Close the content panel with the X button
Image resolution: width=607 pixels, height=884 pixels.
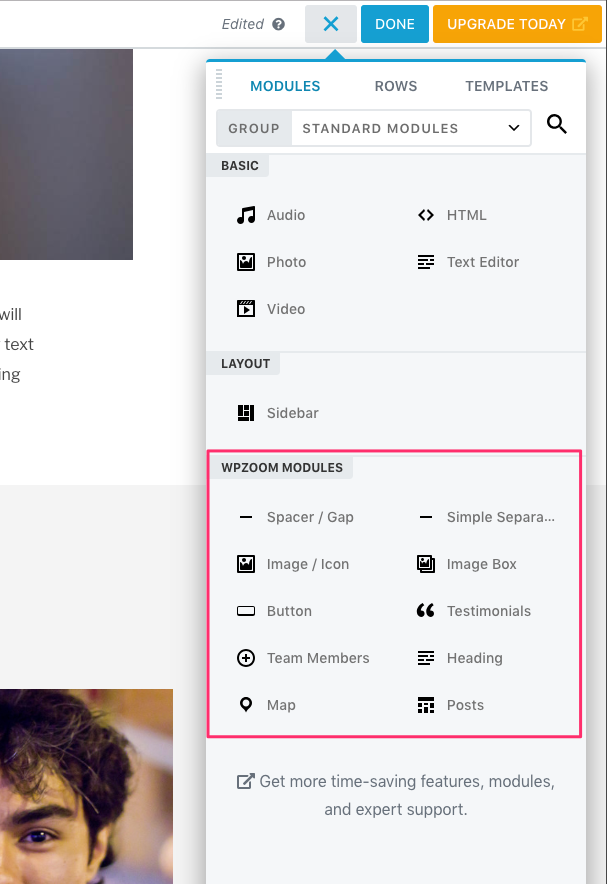(x=331, y=24)
